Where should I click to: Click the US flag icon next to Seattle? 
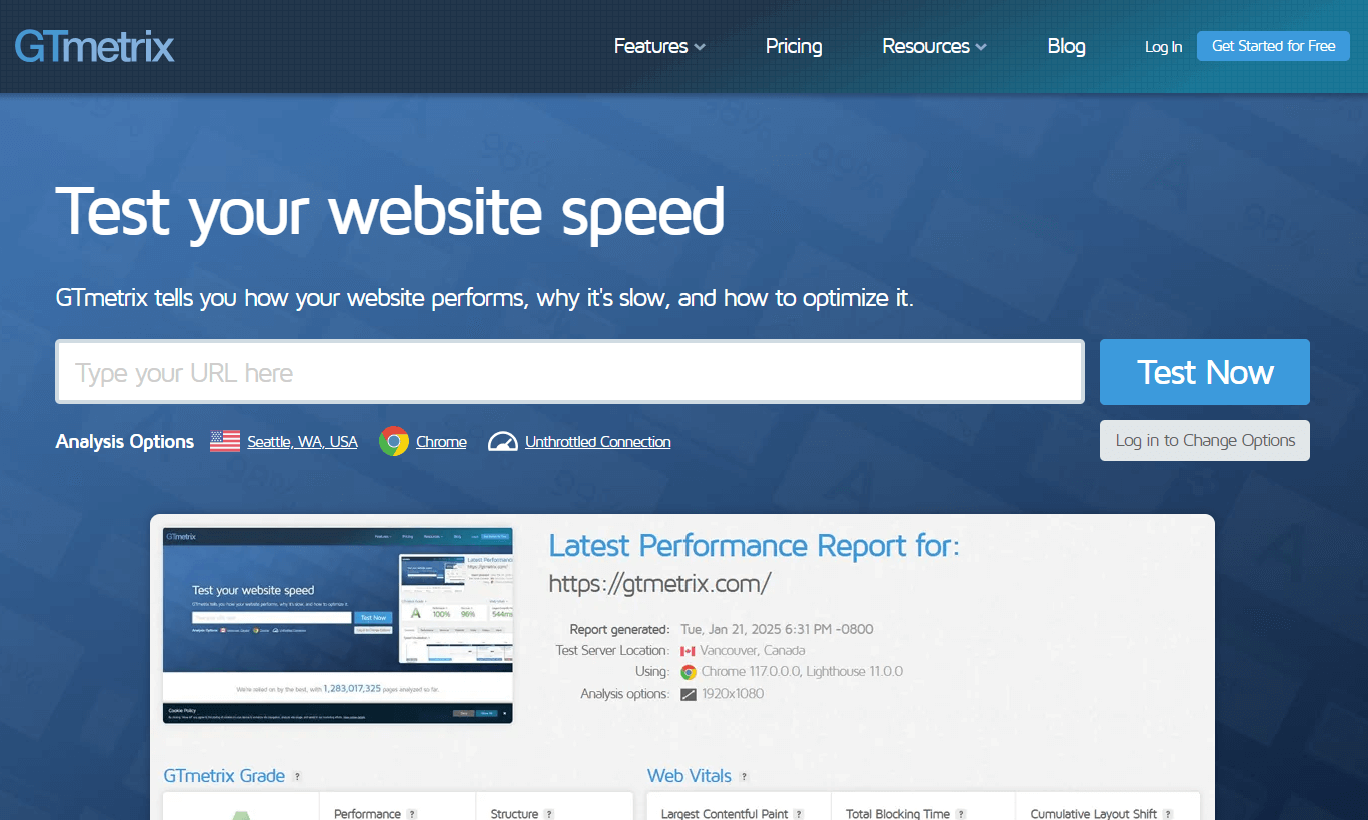point(224,440)
